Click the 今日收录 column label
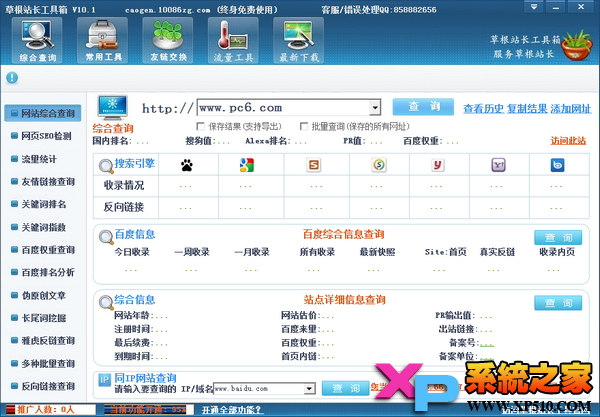Viewport: 600px width, 417px height. tap(132, 252)
